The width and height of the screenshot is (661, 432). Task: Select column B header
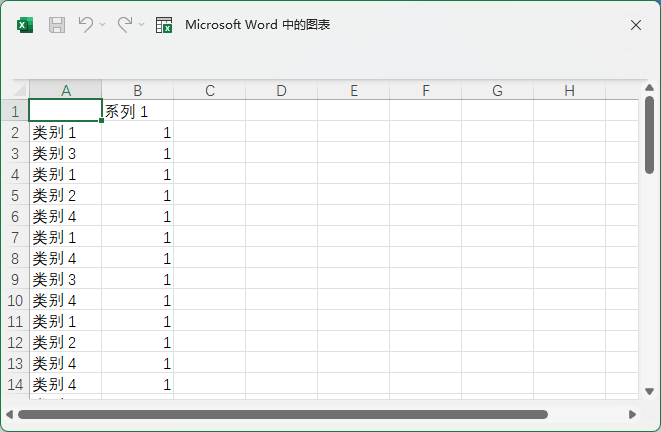[138, 91]
